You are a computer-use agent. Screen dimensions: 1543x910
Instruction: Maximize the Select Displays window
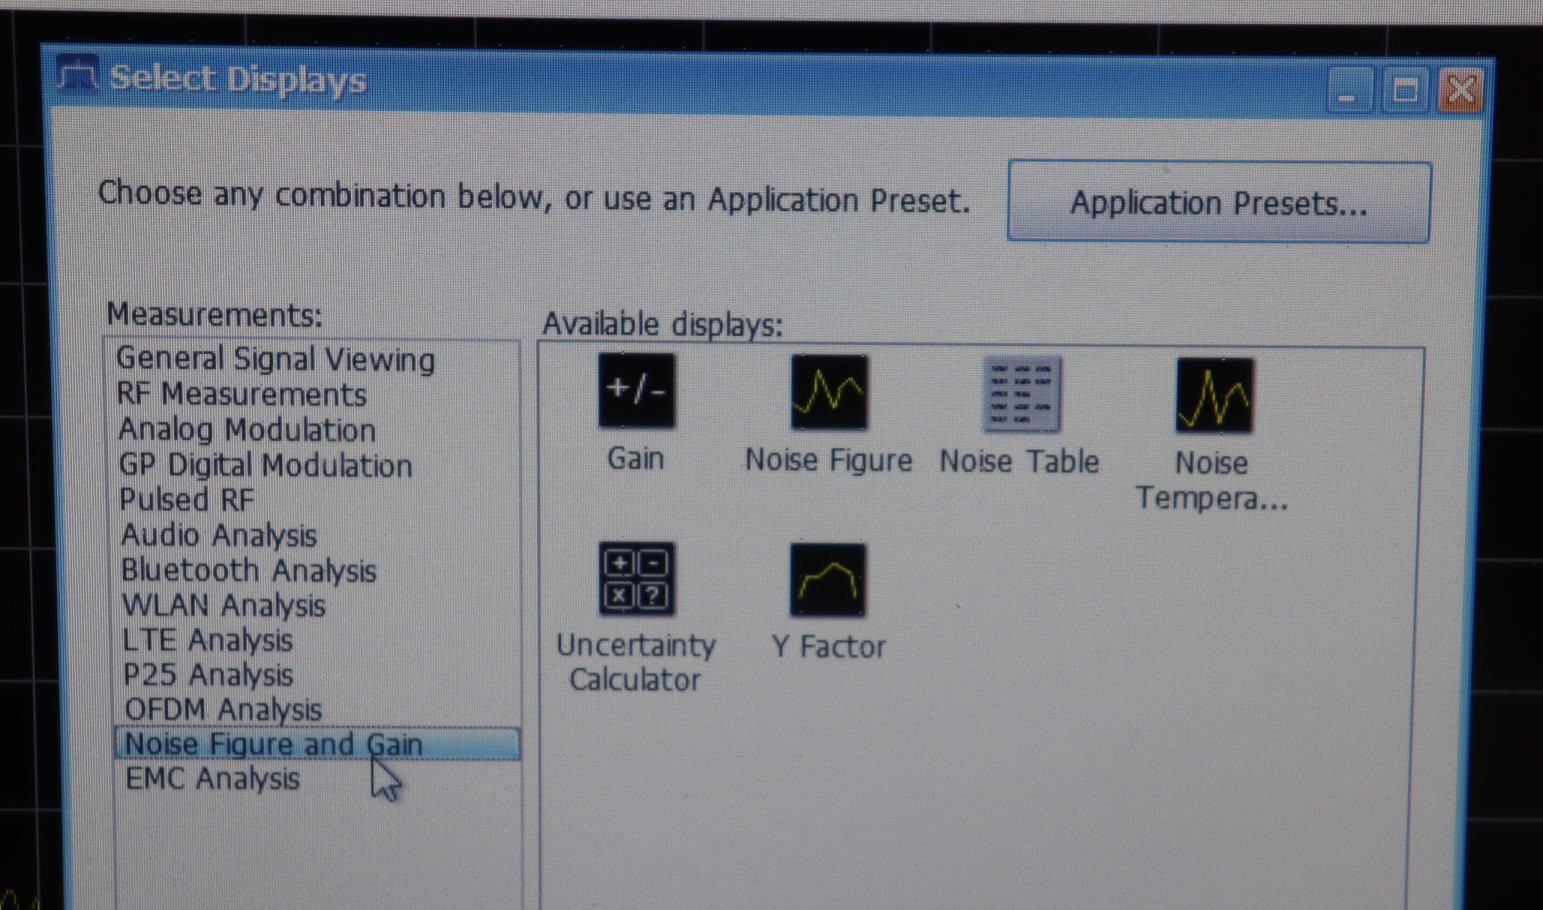pyautogui.click(x=1405, y=91)
